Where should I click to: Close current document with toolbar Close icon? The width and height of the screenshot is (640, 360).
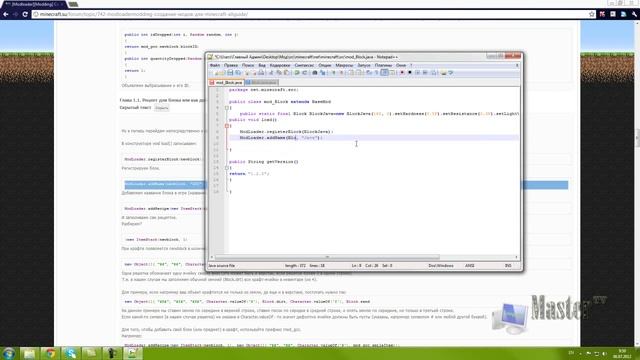pos(247,73)
